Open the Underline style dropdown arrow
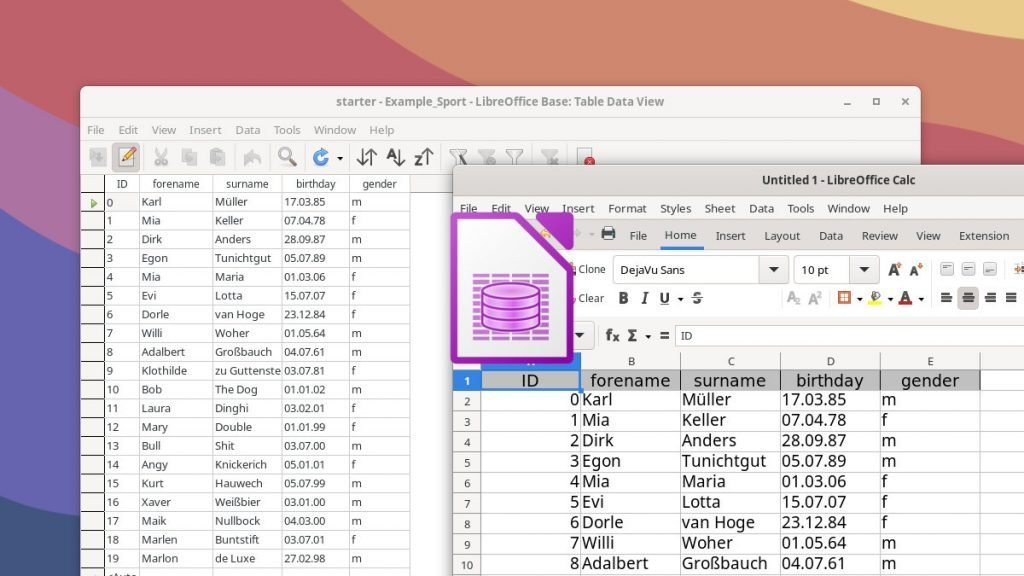 point(680,299)
